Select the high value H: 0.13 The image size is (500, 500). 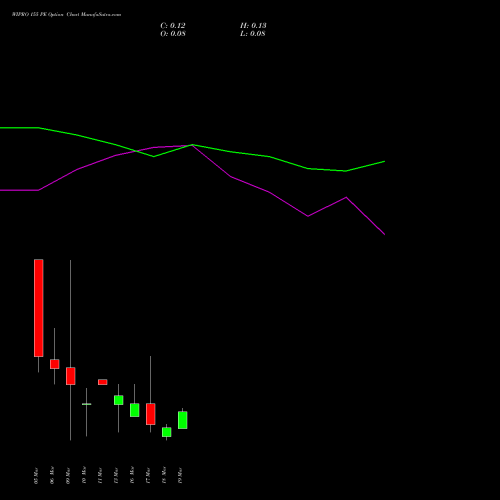point(253,26)
